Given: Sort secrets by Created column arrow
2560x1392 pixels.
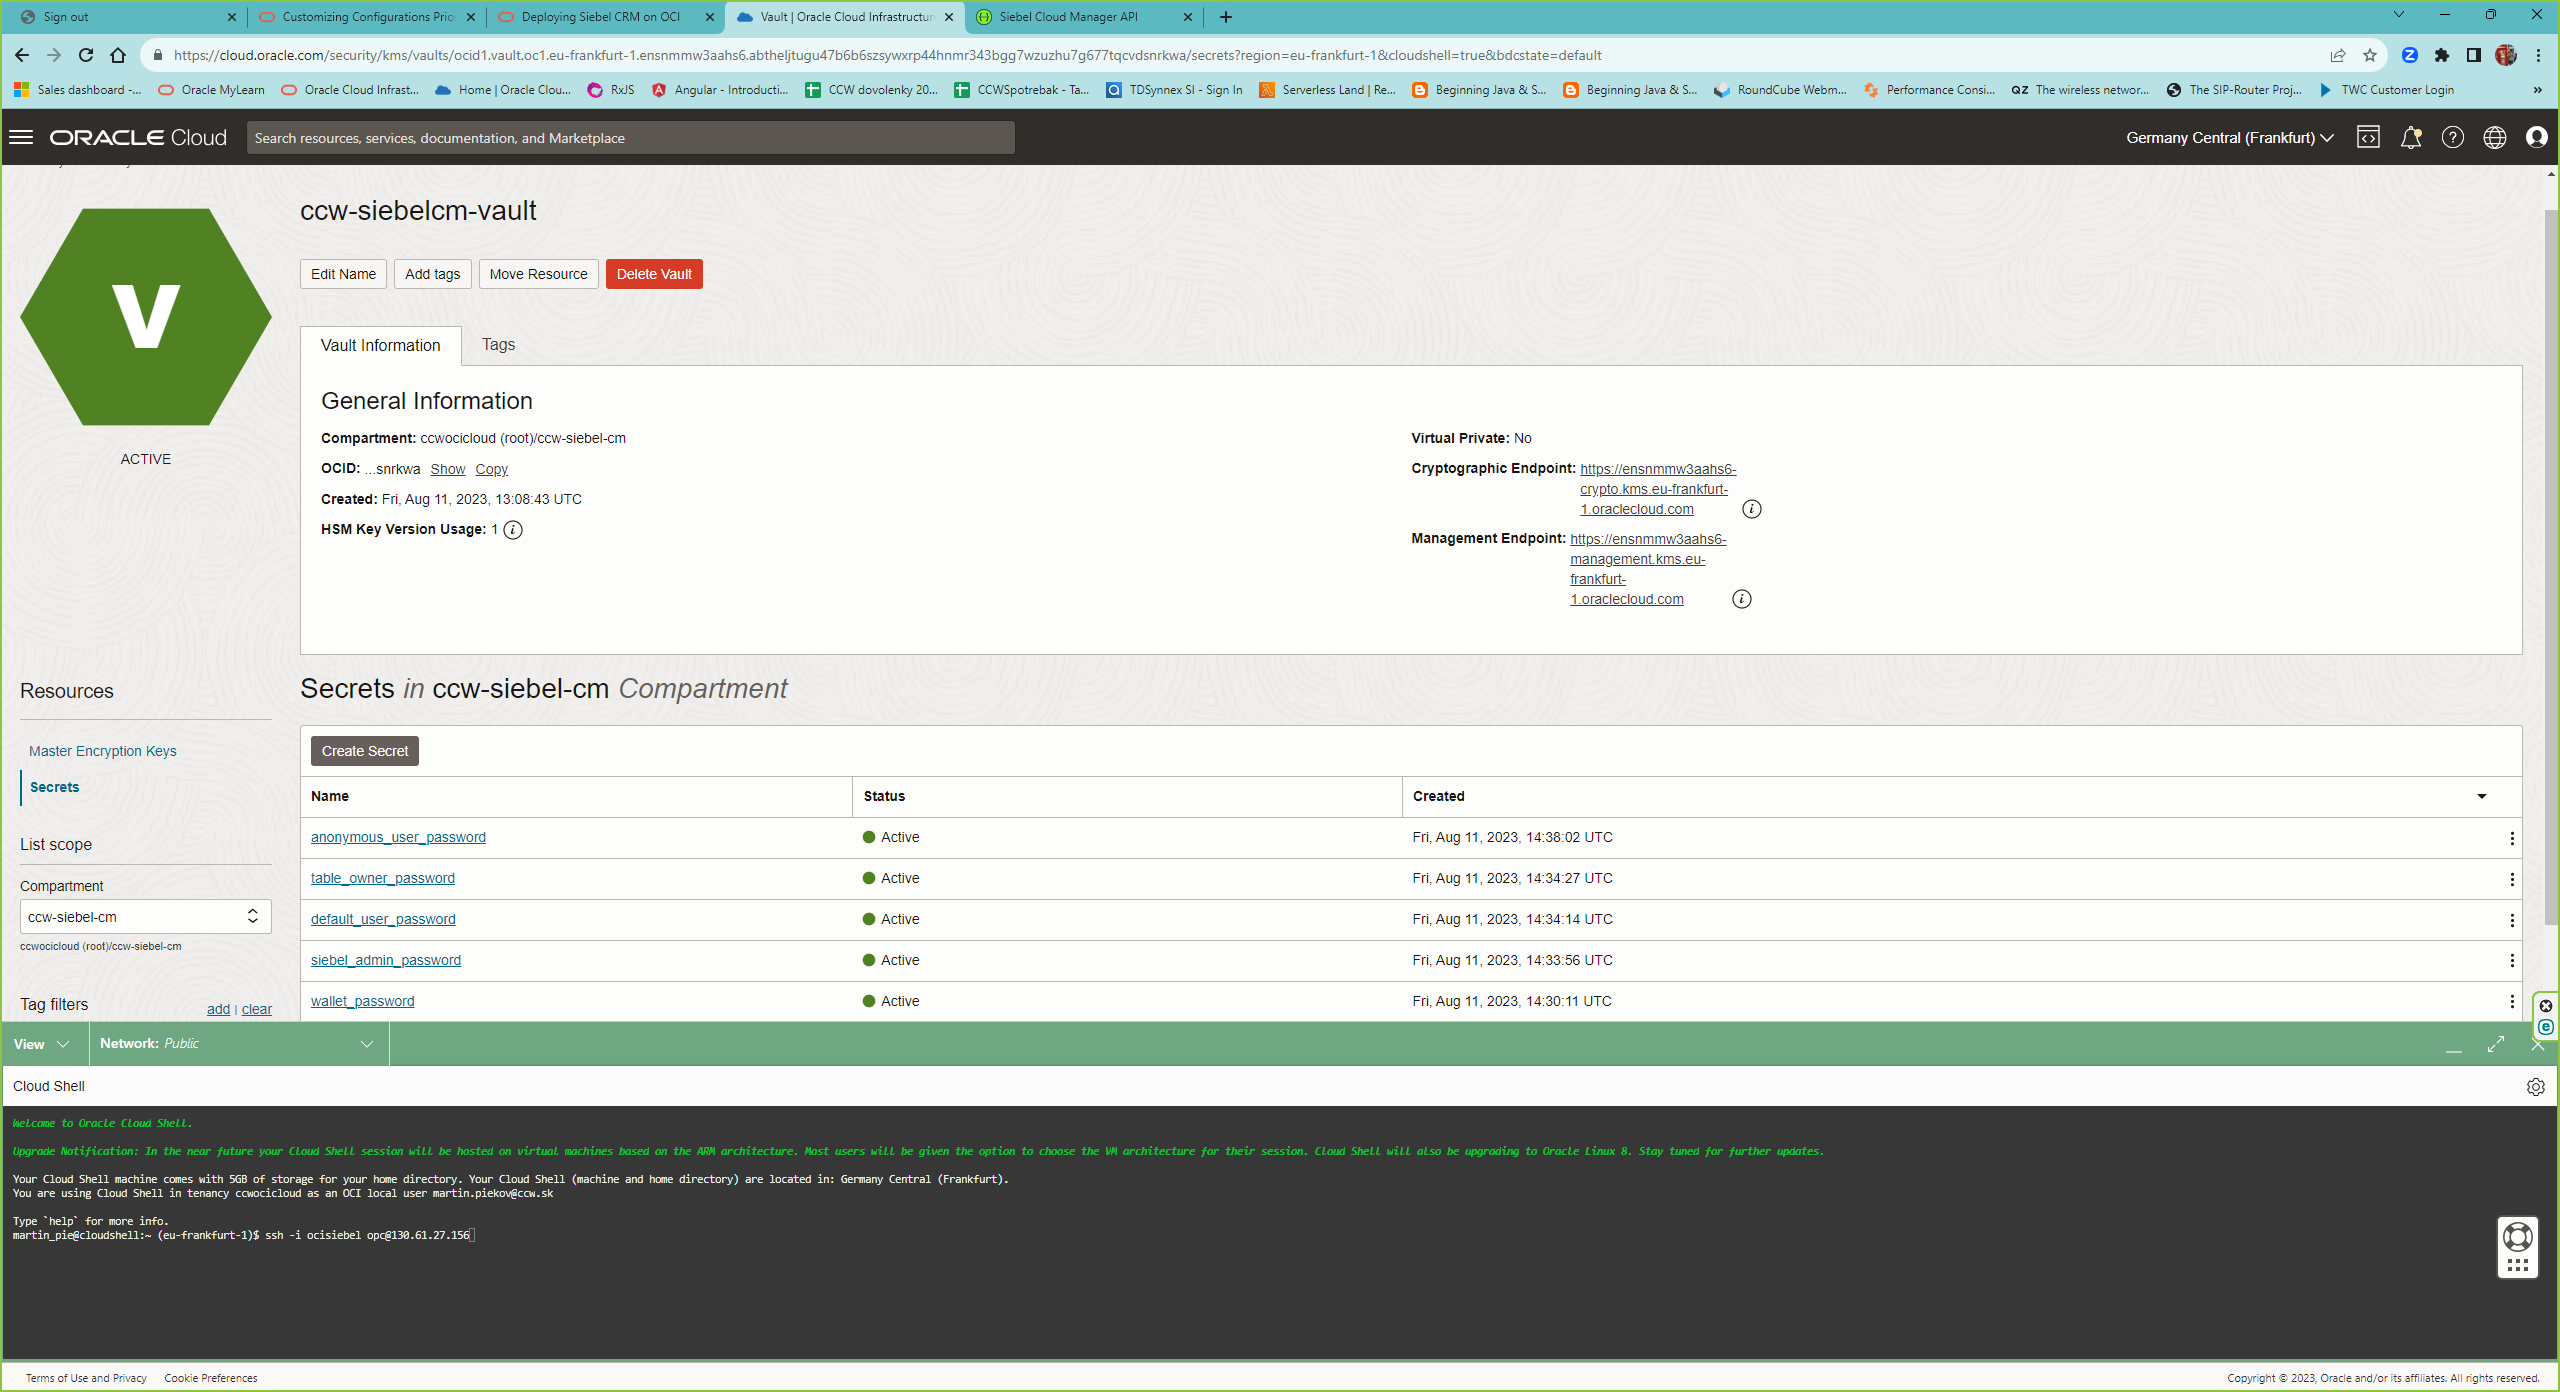Looking at the screenshot, I should [2481, 797].
